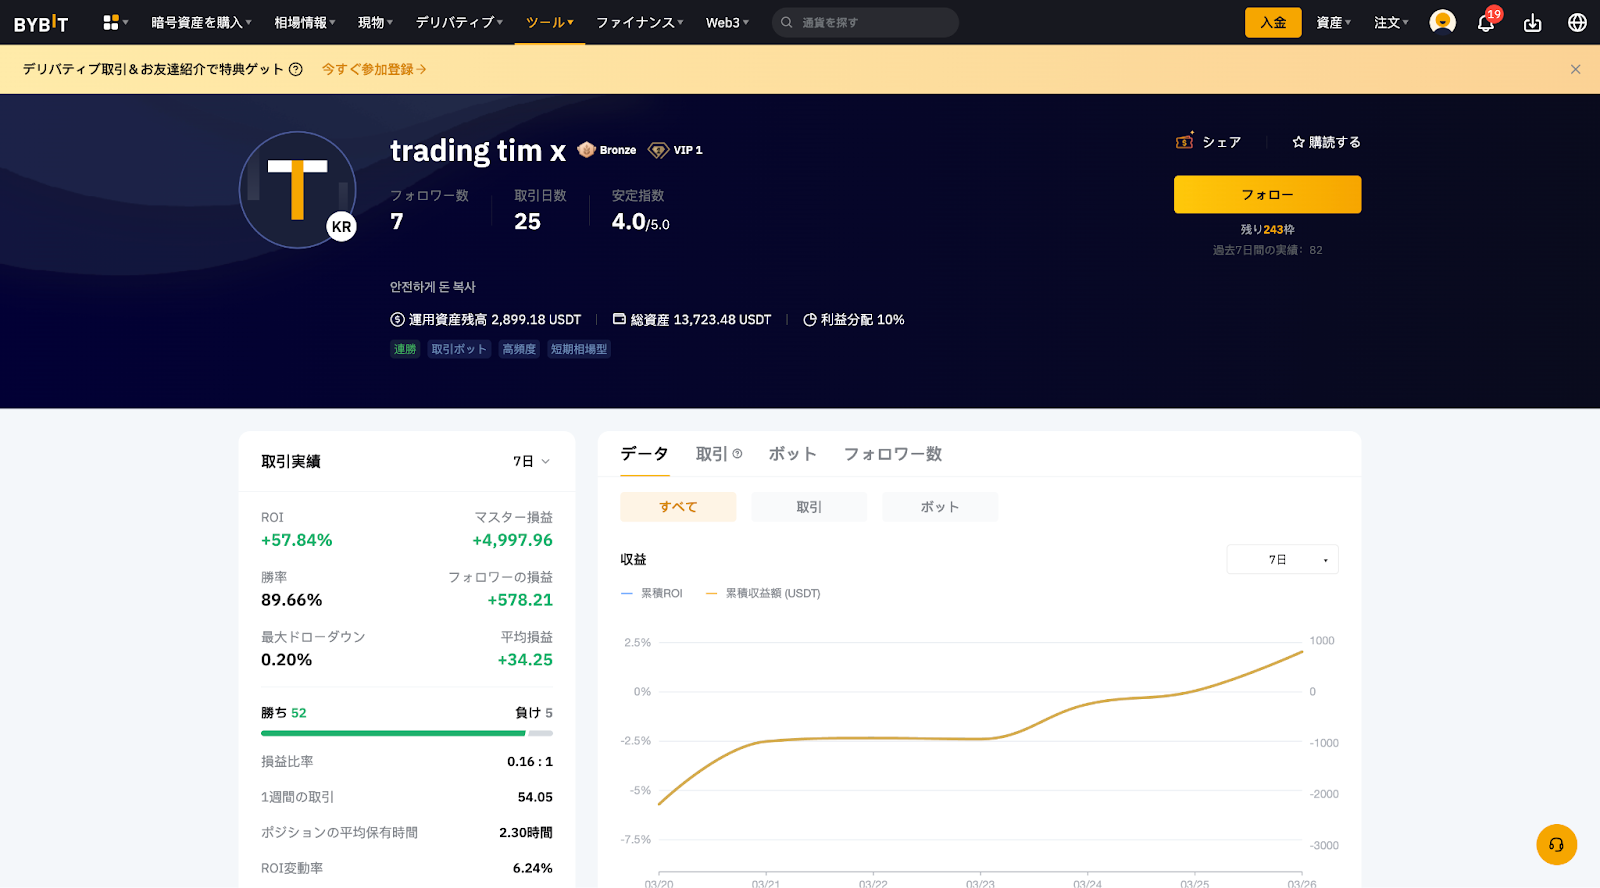Expand ファイナンス menu
Viewport: 1600px width, 888px height.
[639, 22]
